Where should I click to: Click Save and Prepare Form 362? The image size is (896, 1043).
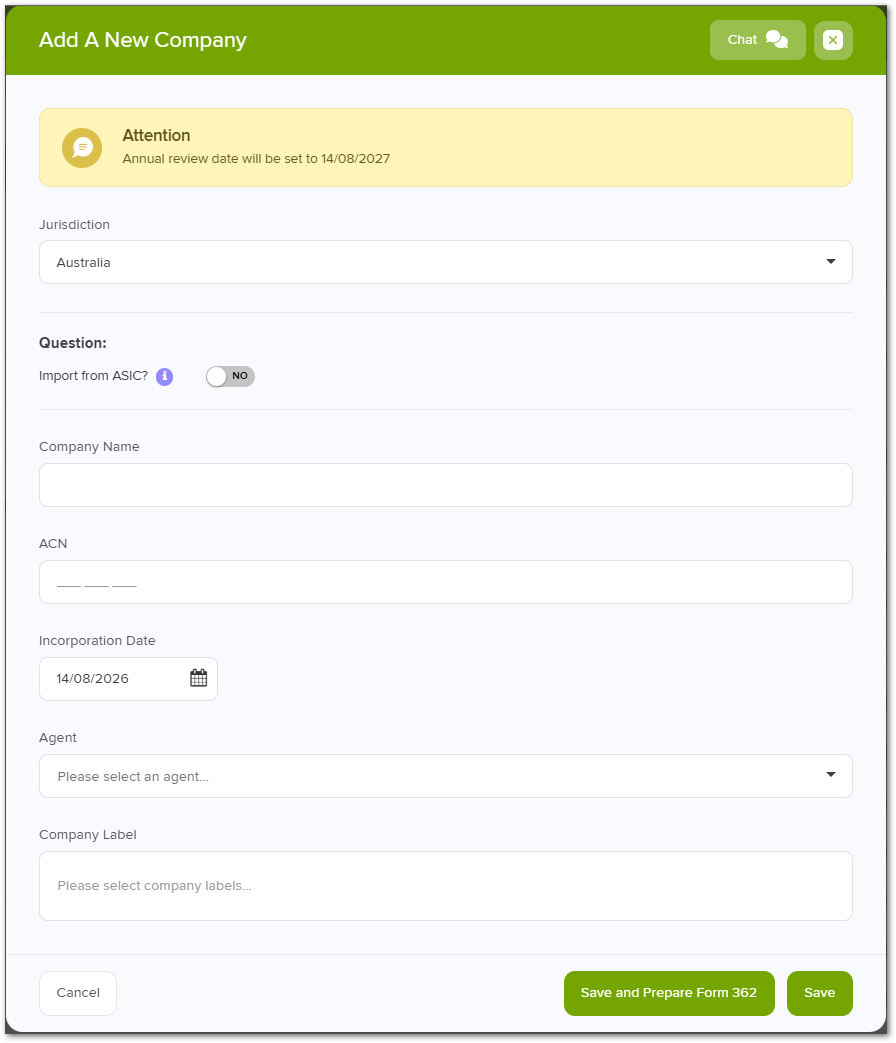tap(669, 993)
